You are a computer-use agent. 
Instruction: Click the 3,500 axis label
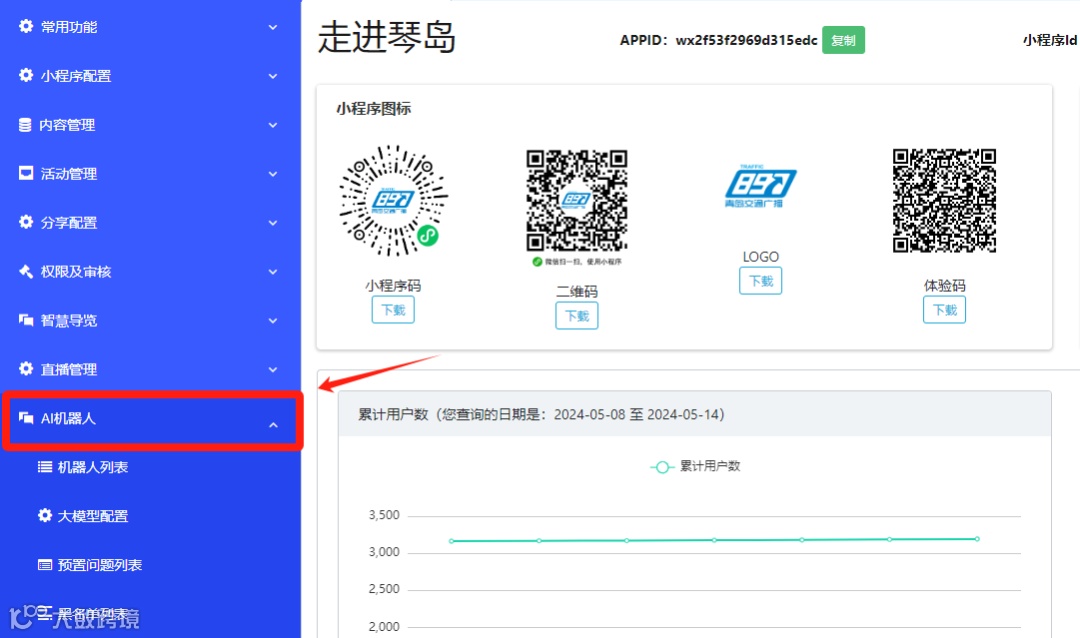[x=384, y=515]
